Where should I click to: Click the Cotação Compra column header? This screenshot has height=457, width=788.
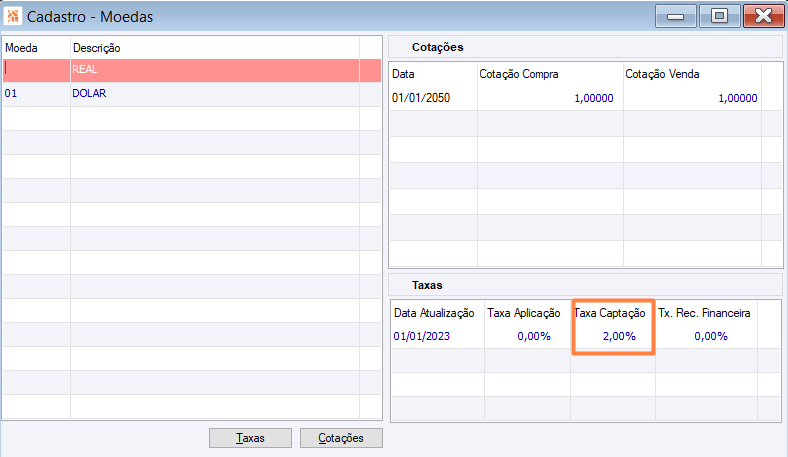tap(550, 74)
